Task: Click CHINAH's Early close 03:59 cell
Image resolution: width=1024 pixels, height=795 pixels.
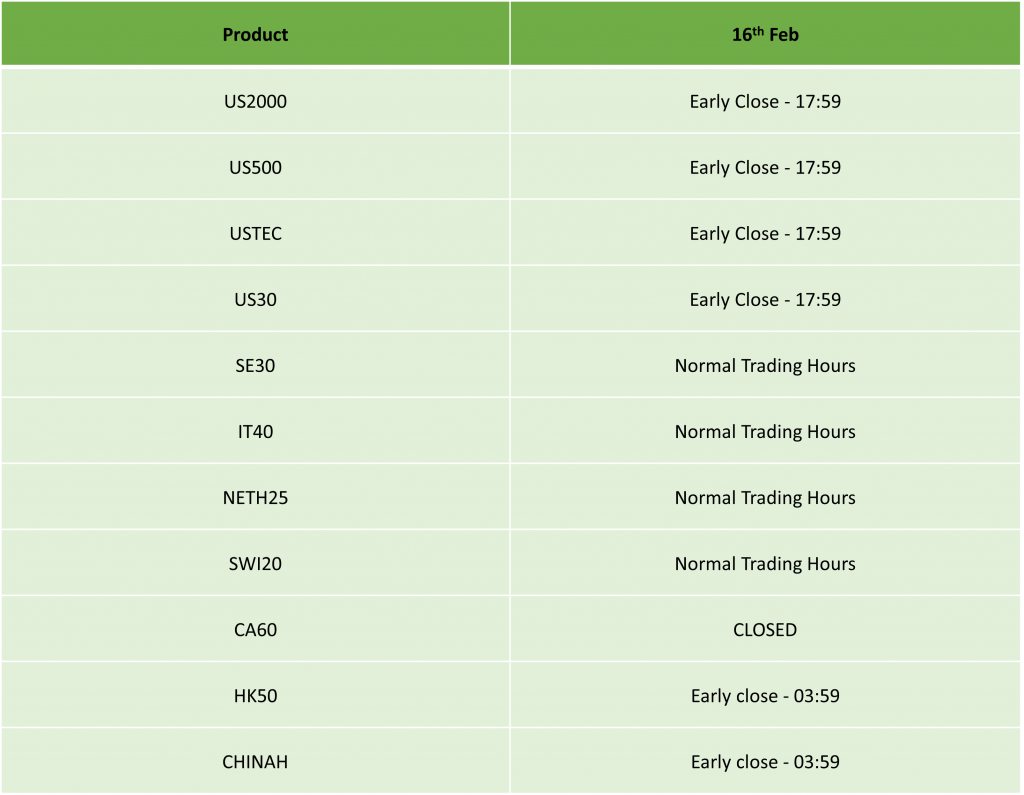Action: (x=765, y=761)
